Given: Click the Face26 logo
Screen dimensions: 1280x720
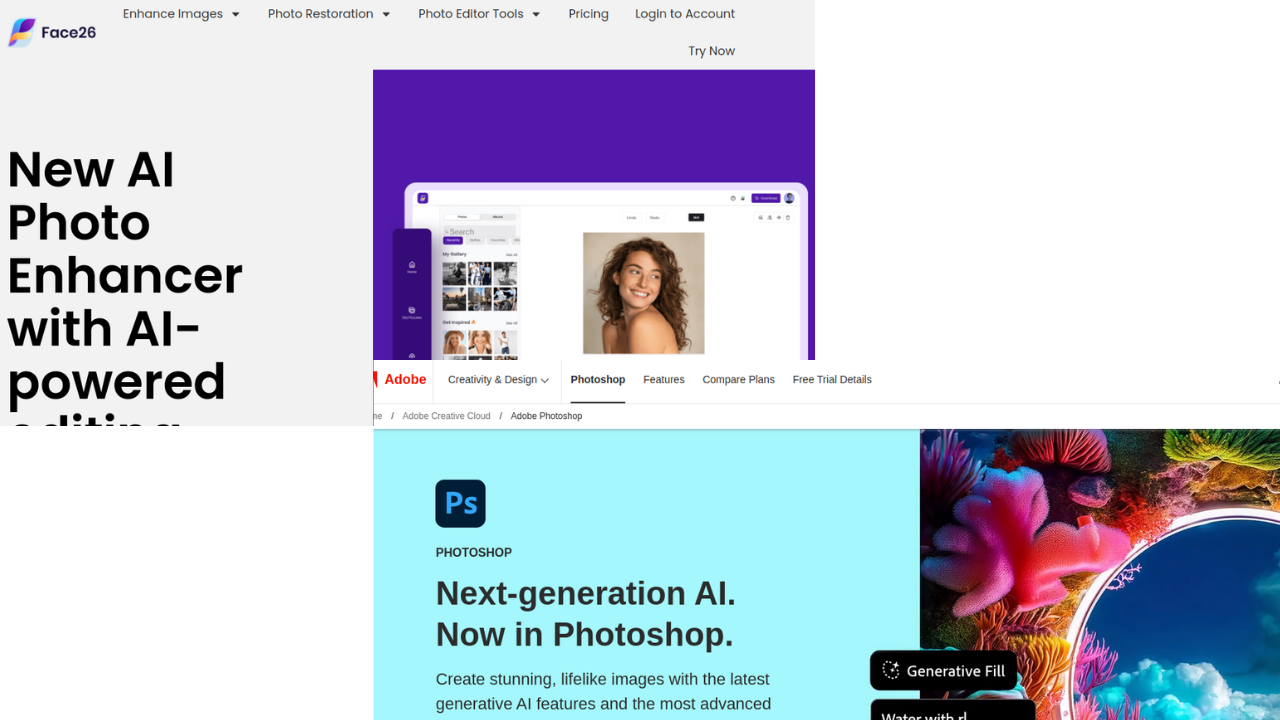Looking at the screenshot, I should [x=52, y=32].
